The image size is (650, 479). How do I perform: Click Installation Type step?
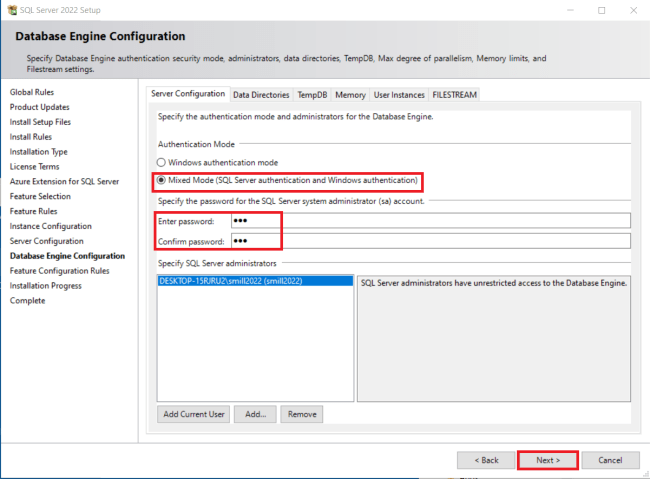[39, 152]
